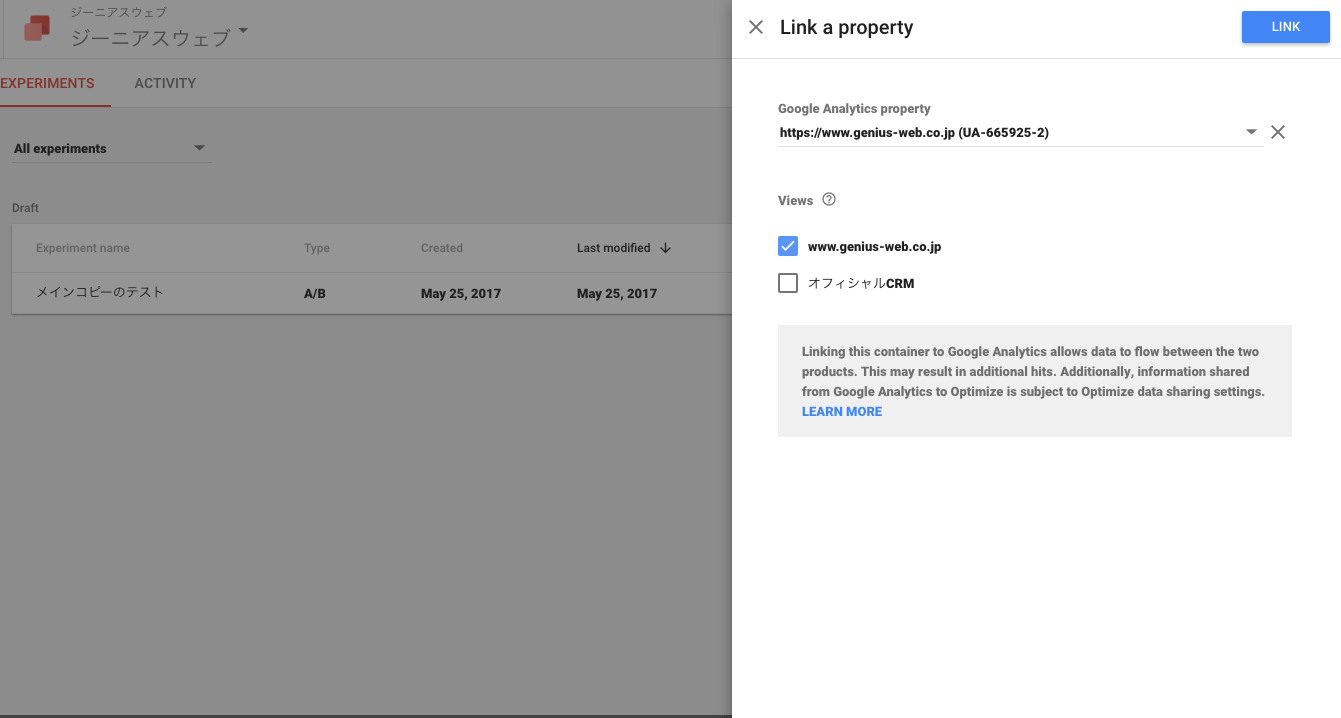Screen dimensions: 1341x718
Task: Click the blue LINK button
Action: coord(1285,27)
